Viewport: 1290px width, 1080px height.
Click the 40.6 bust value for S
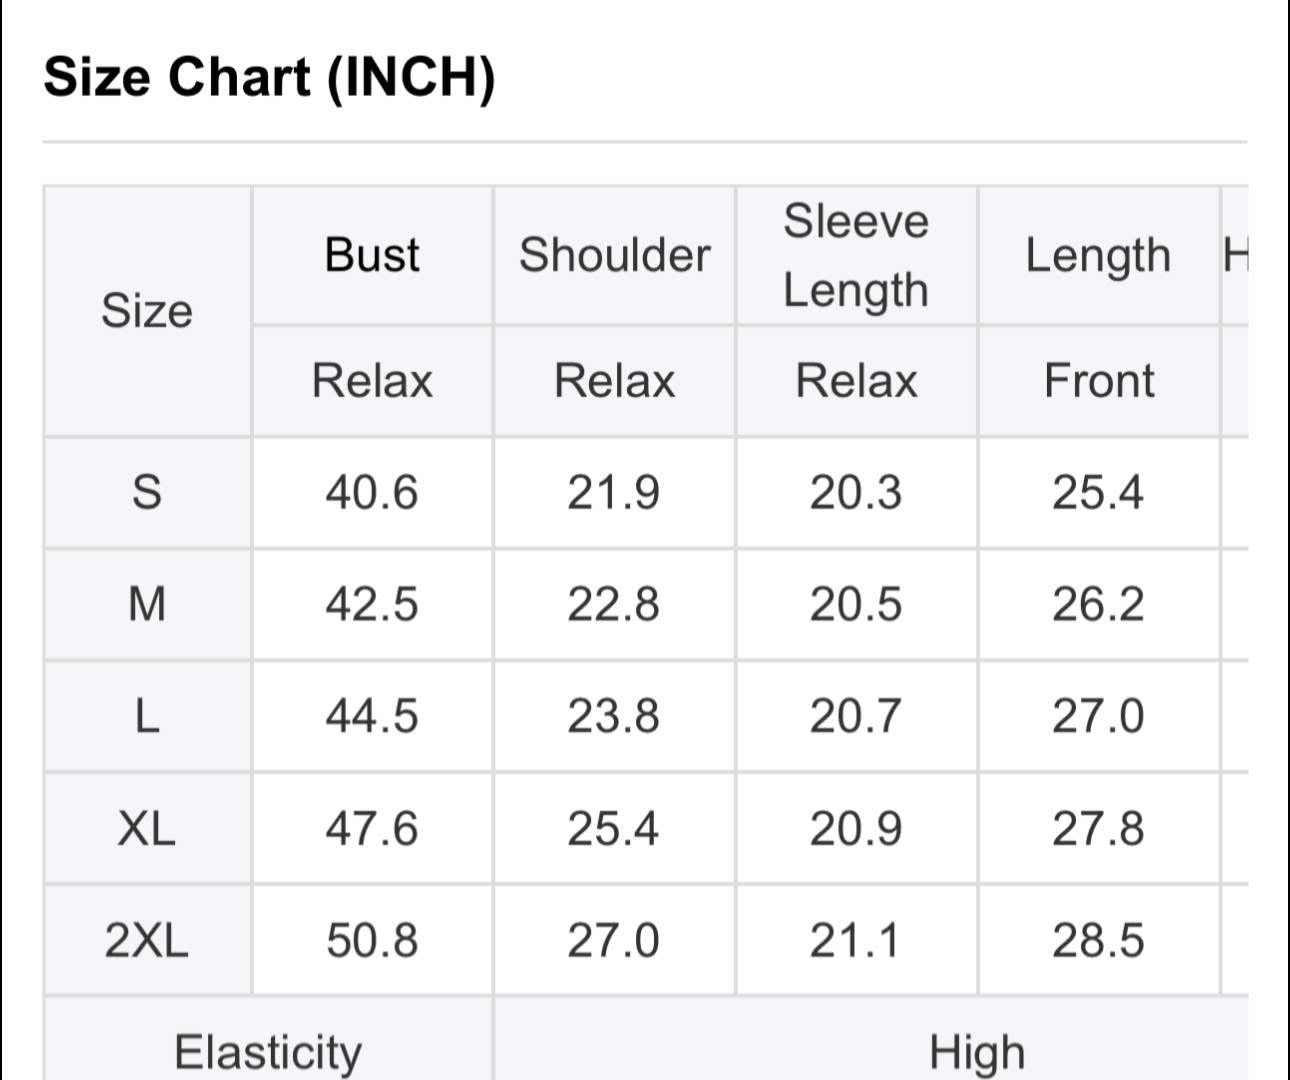[x=372, y=492]
